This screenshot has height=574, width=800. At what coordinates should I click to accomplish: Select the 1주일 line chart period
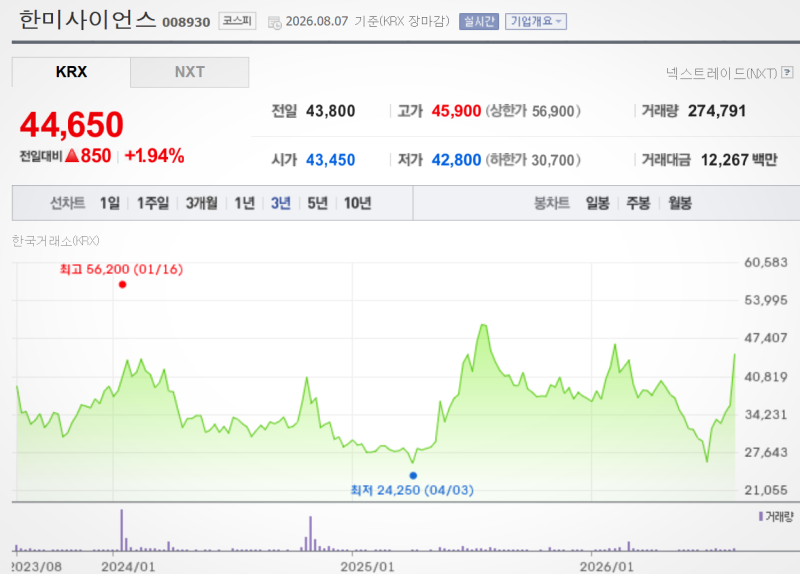(153, 203)
